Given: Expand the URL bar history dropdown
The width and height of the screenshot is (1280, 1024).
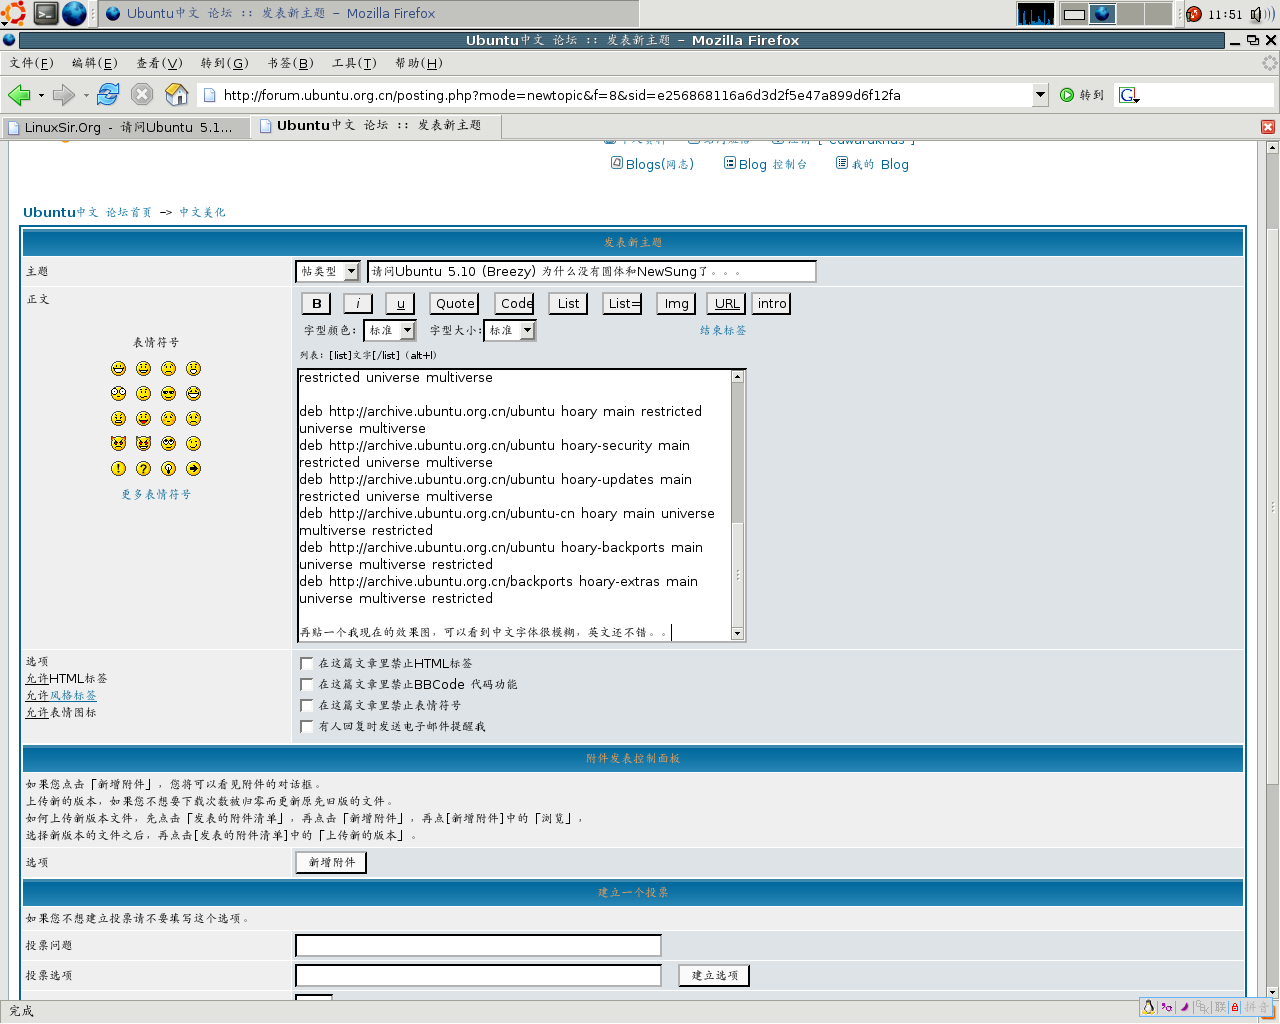Looking at the screenshot, I should [1040, 95].
